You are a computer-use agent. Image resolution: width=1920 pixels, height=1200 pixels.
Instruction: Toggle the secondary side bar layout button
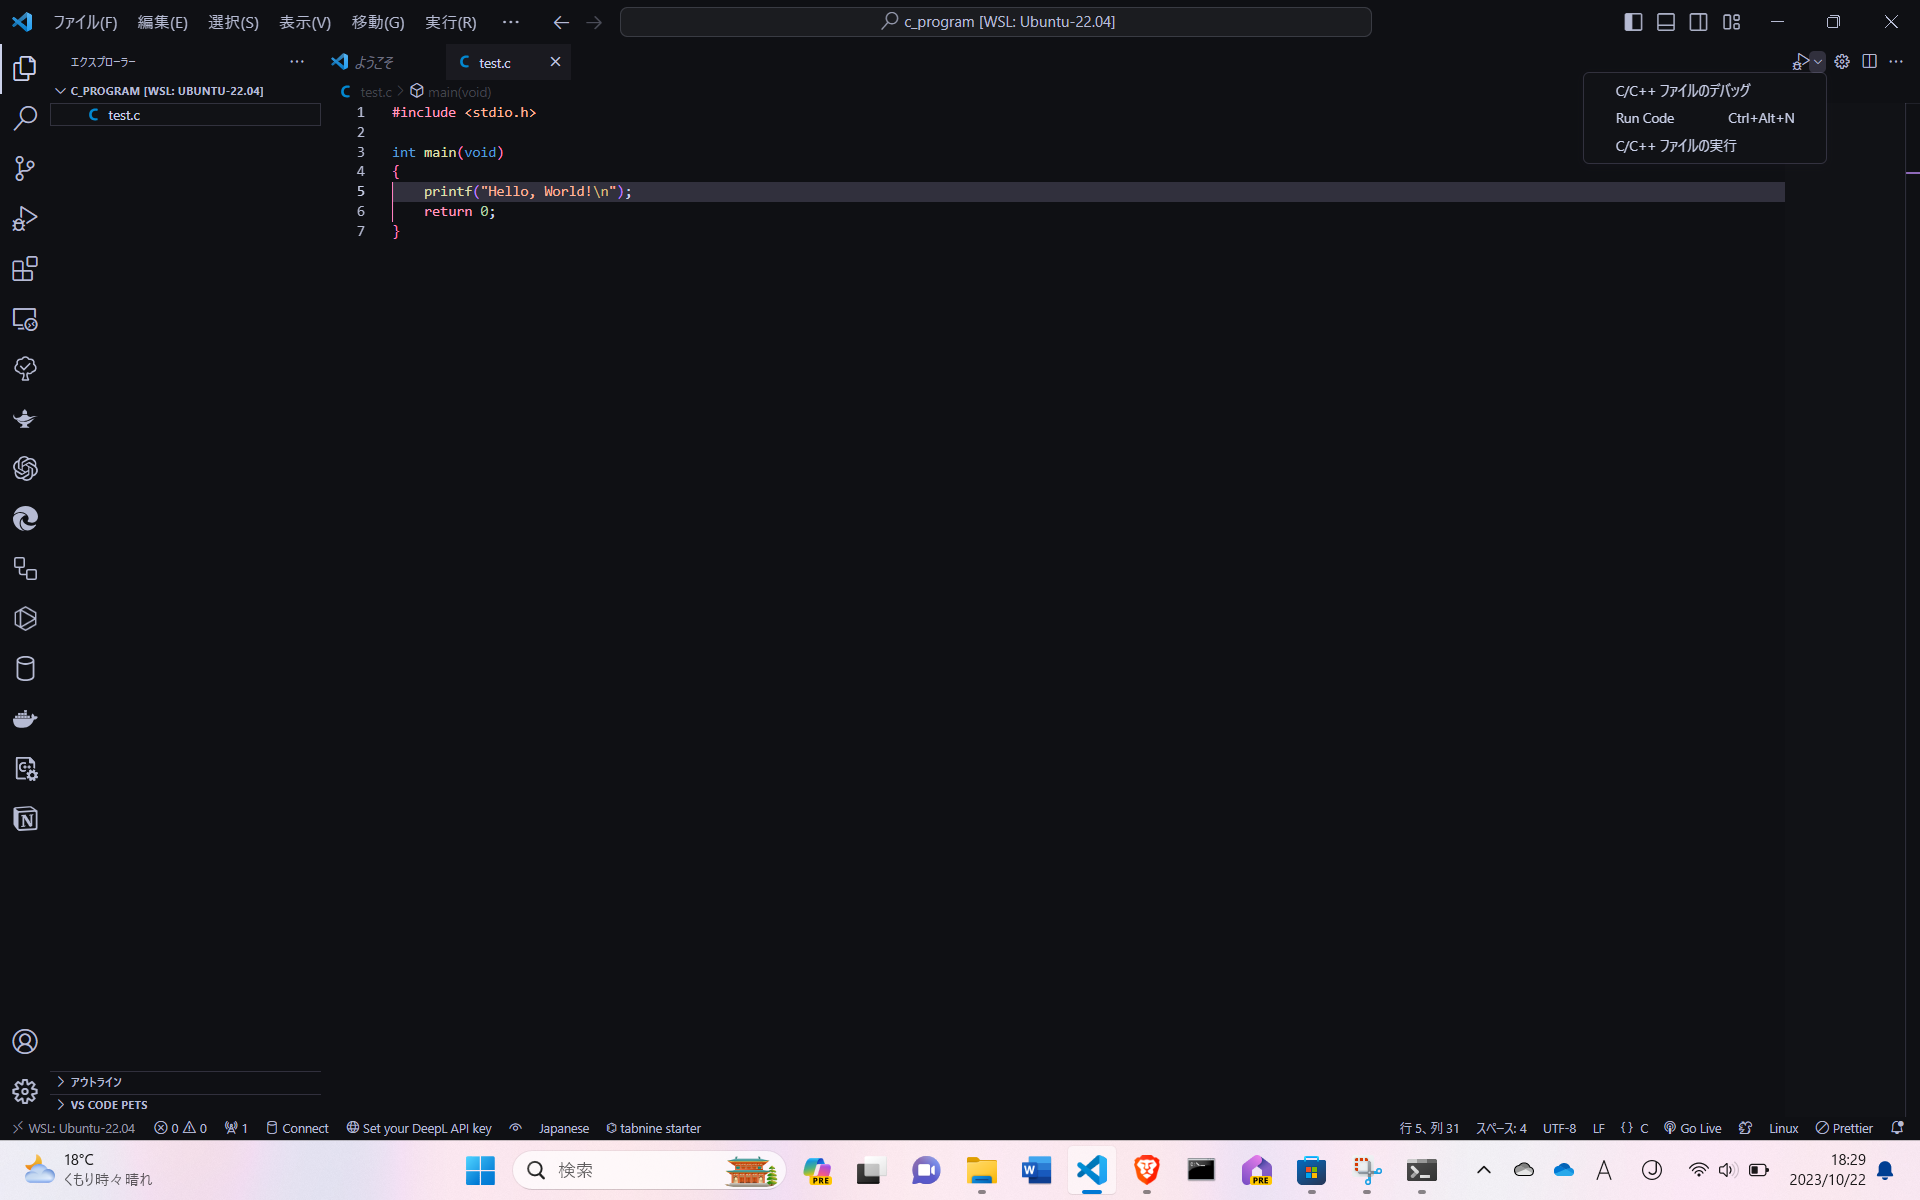click(x=1698, y=22)
